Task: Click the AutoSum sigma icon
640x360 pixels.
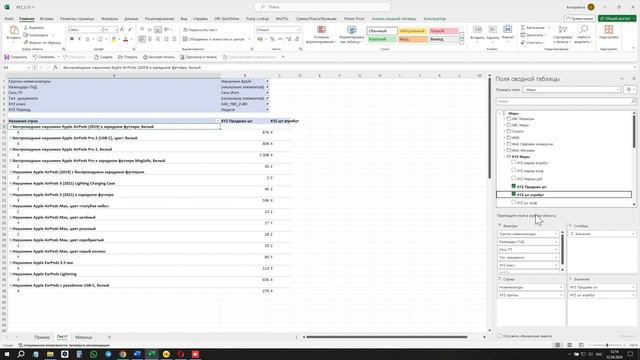Action: click(523, 28)
